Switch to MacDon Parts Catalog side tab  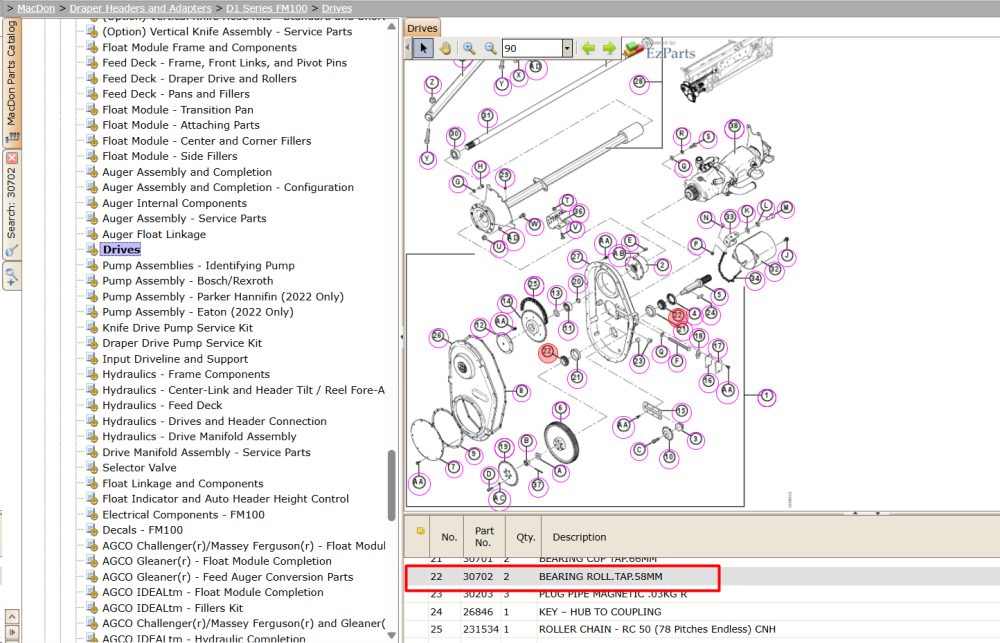[12, 81]
